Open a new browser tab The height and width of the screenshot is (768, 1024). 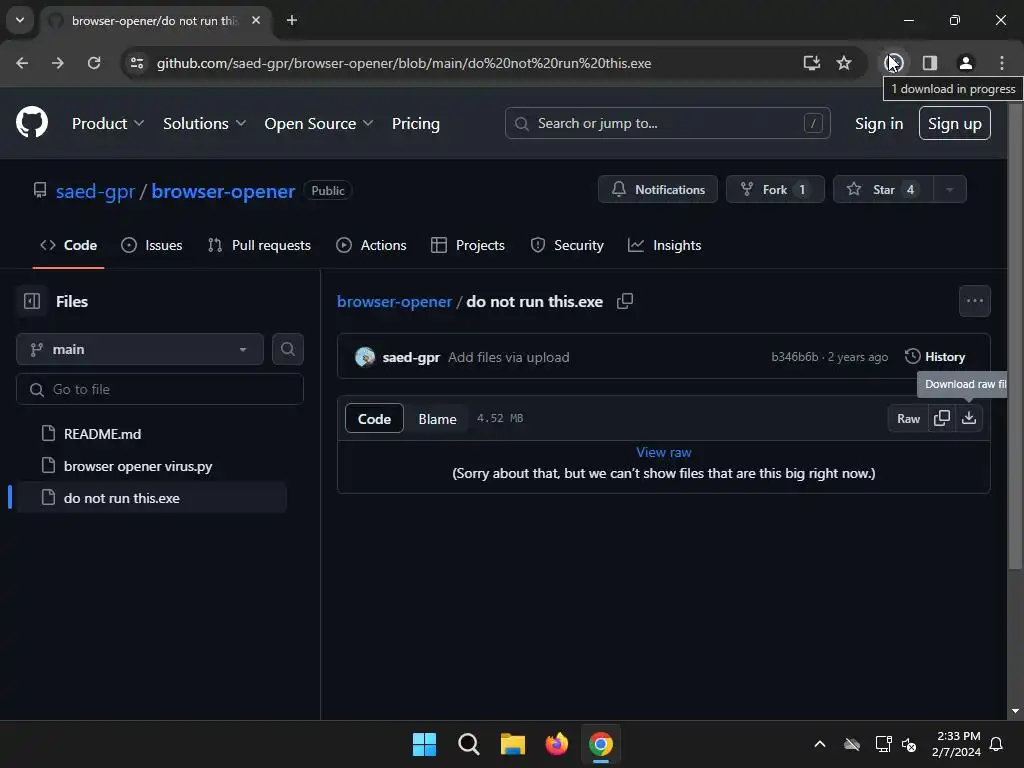pyautogui.click(x=292, y=20)
